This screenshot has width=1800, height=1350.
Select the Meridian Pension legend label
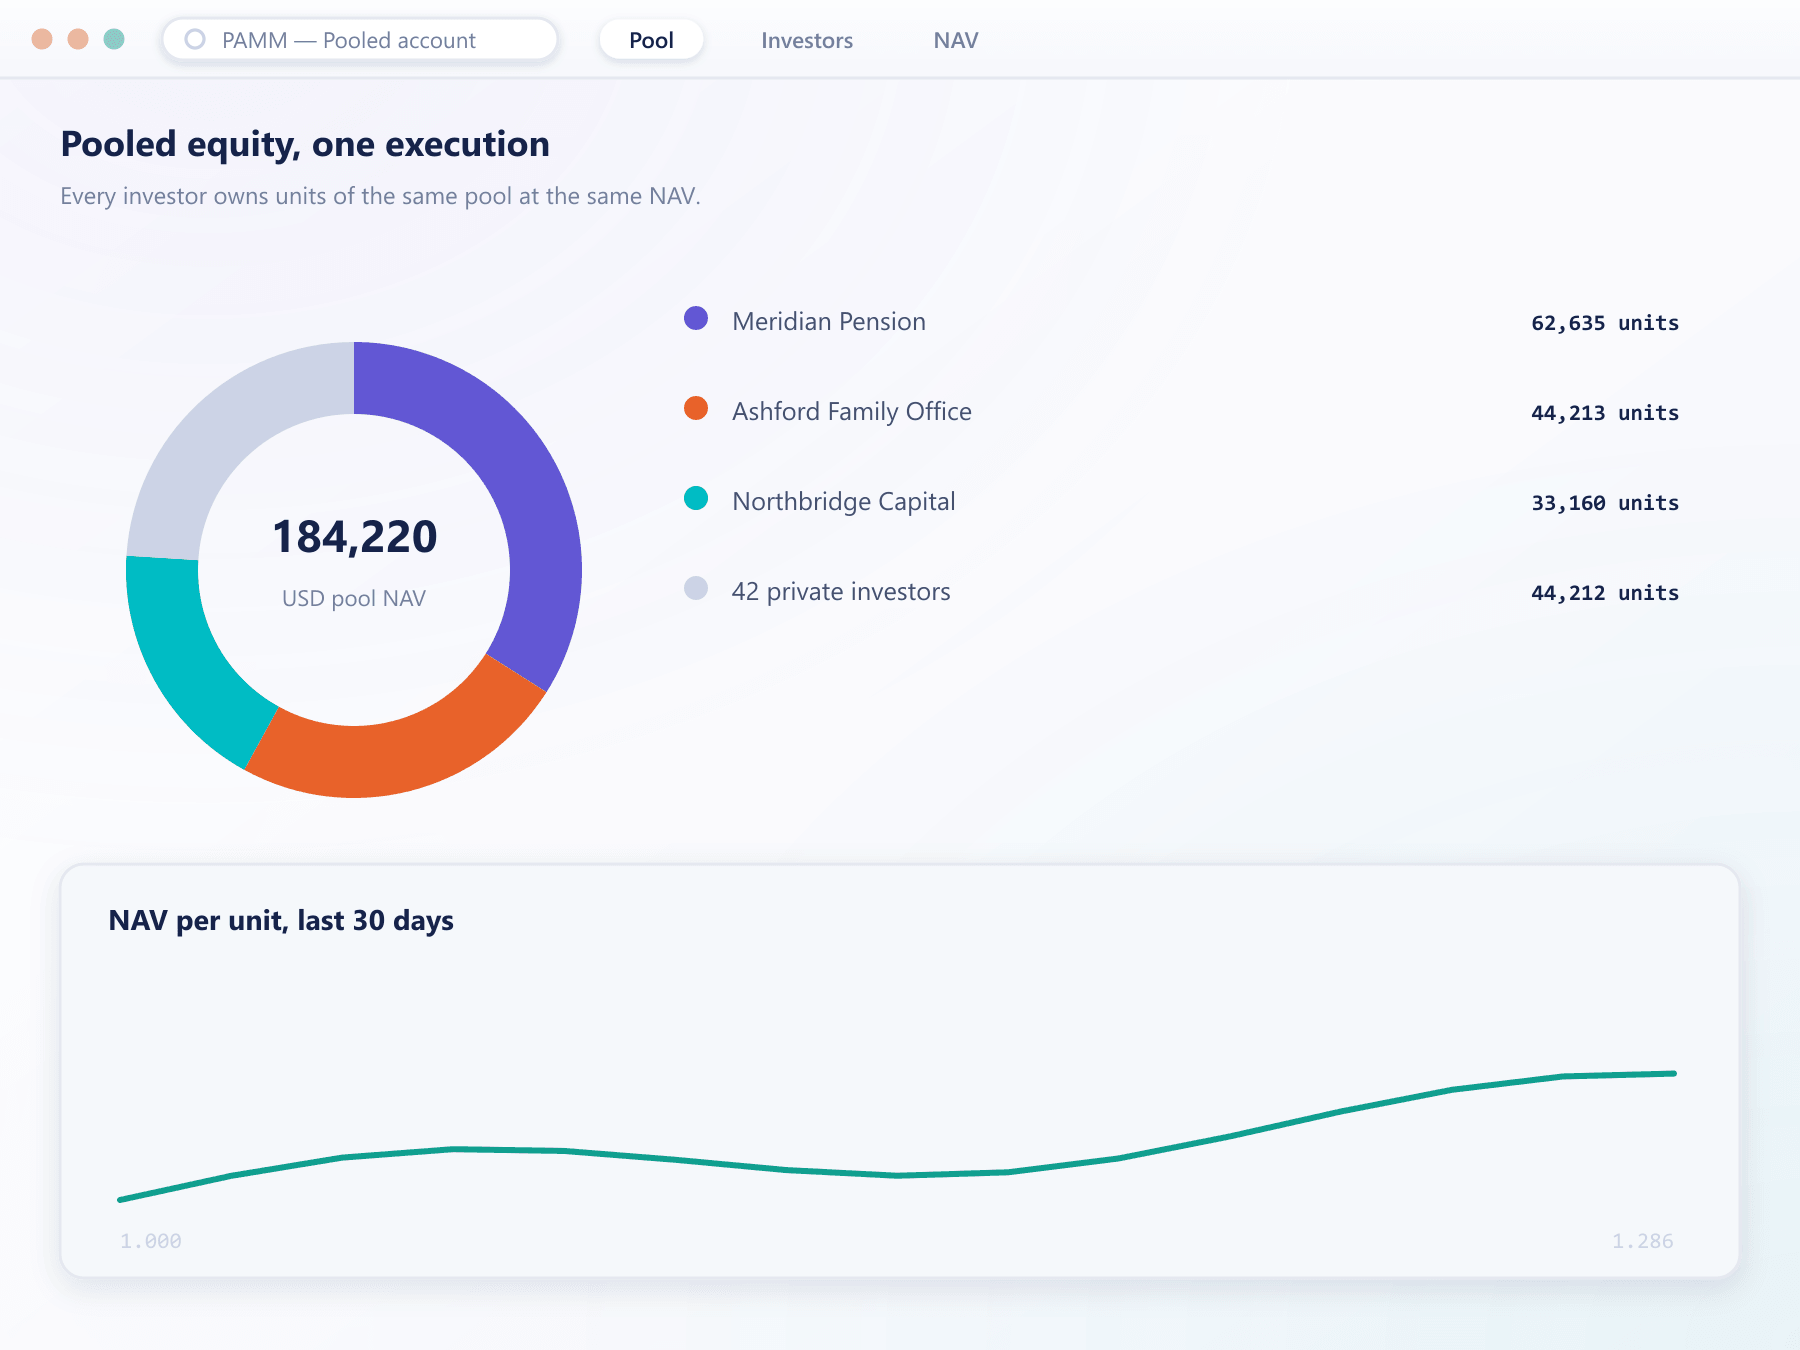coord(829,321)
